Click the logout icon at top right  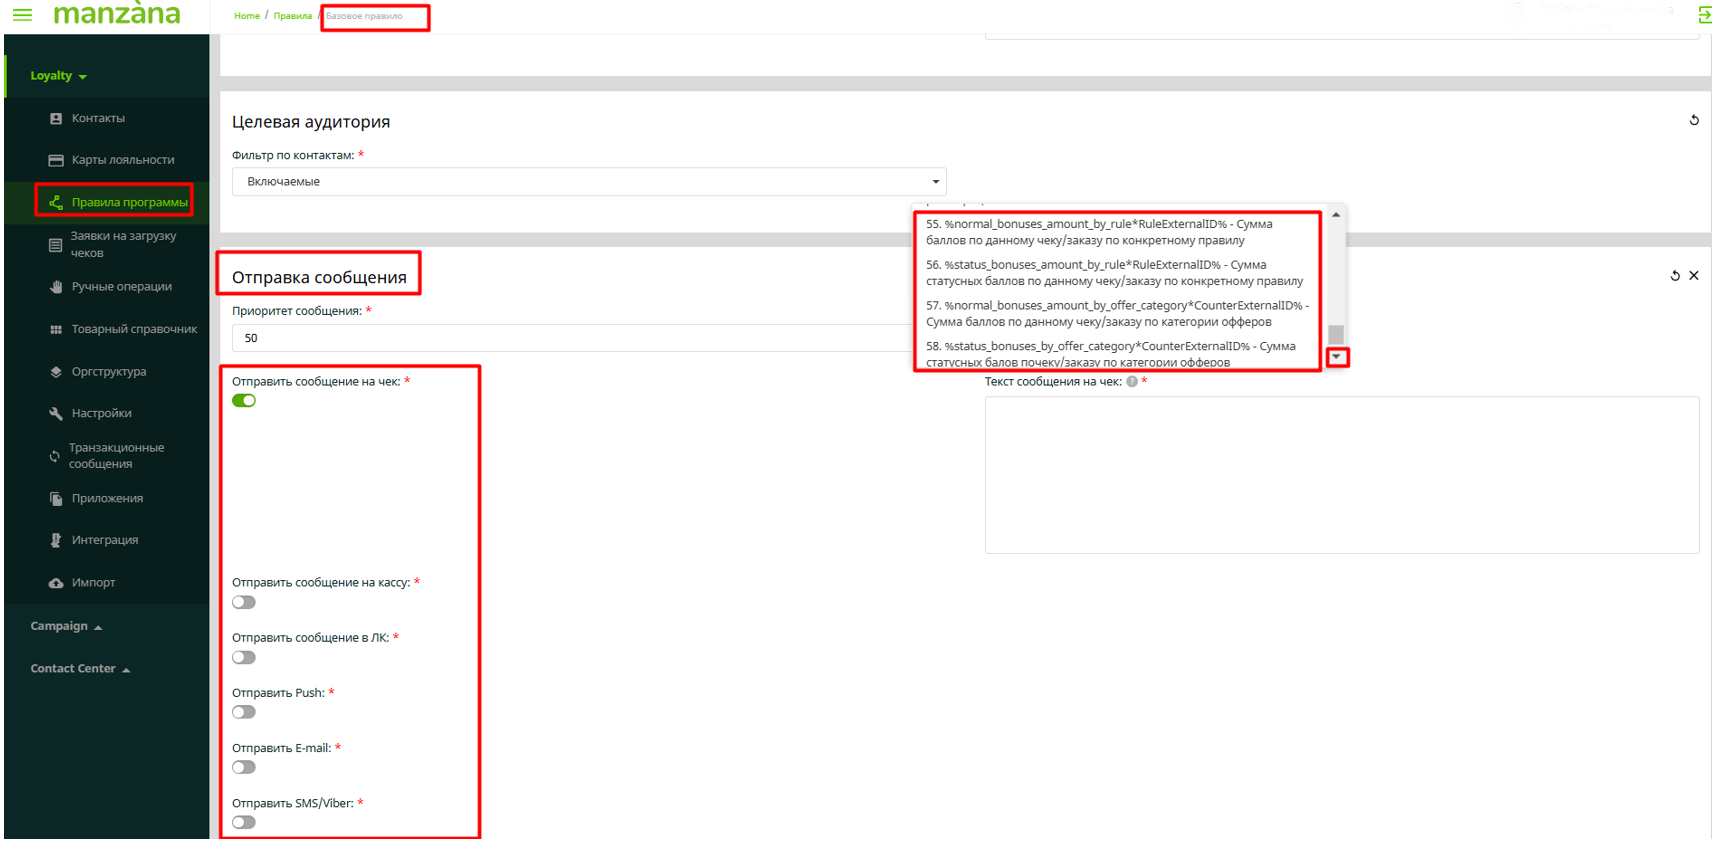point(1703,15)
